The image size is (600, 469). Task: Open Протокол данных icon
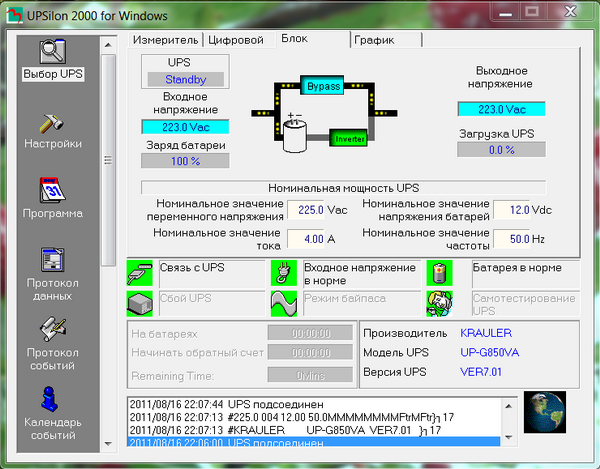pyautogui.click(x=52, y=259)
